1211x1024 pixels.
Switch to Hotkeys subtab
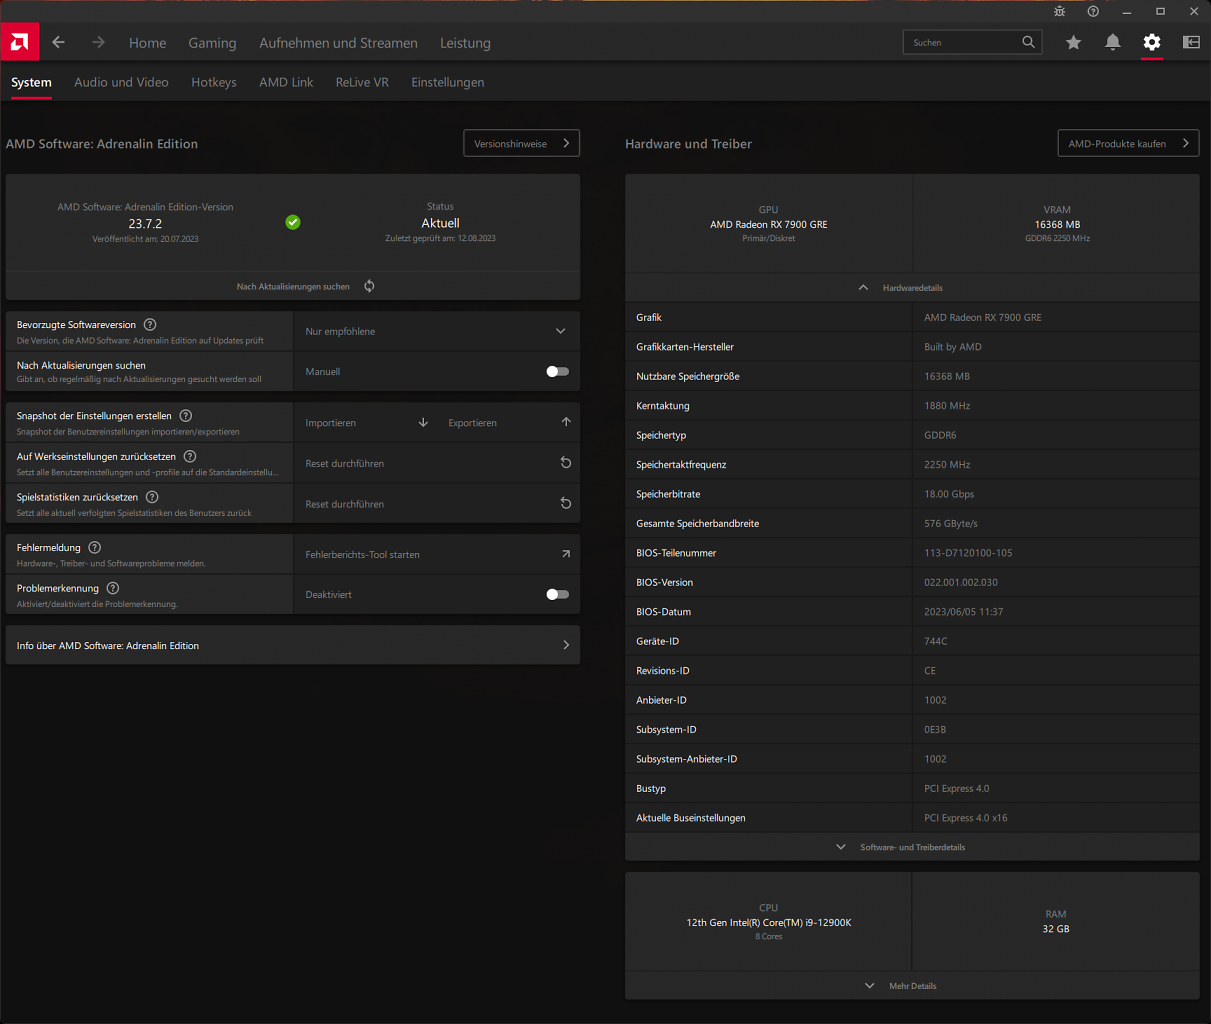point(214,82)
